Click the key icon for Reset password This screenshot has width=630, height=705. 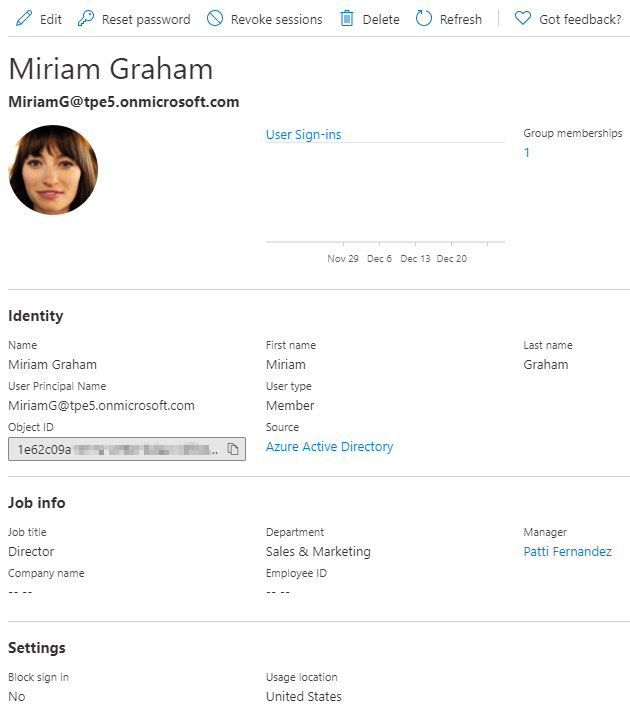point(86,19)
